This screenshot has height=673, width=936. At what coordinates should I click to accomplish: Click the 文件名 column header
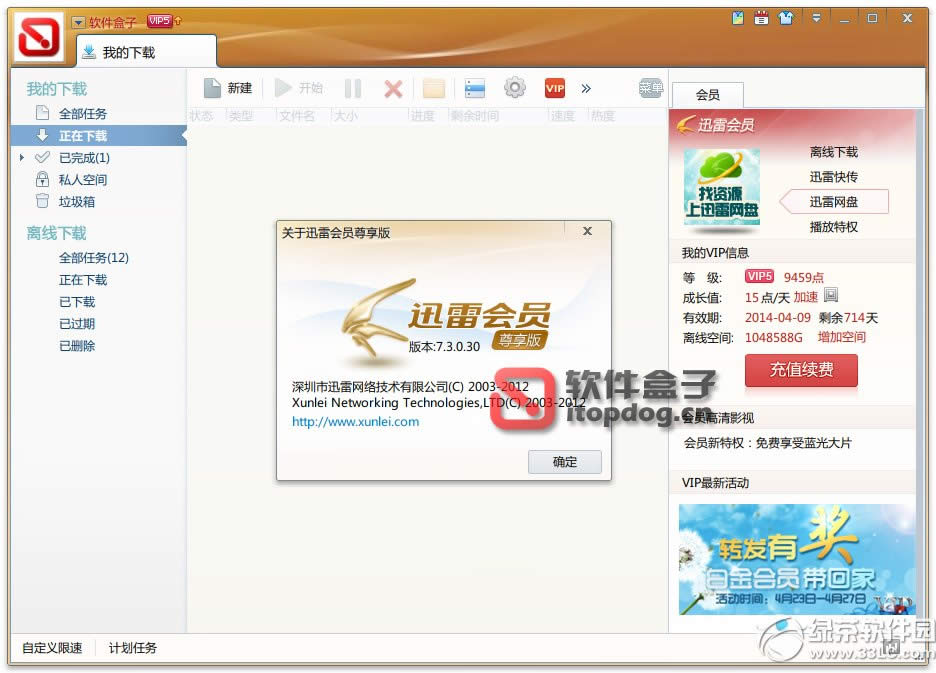tap(297, 116)
